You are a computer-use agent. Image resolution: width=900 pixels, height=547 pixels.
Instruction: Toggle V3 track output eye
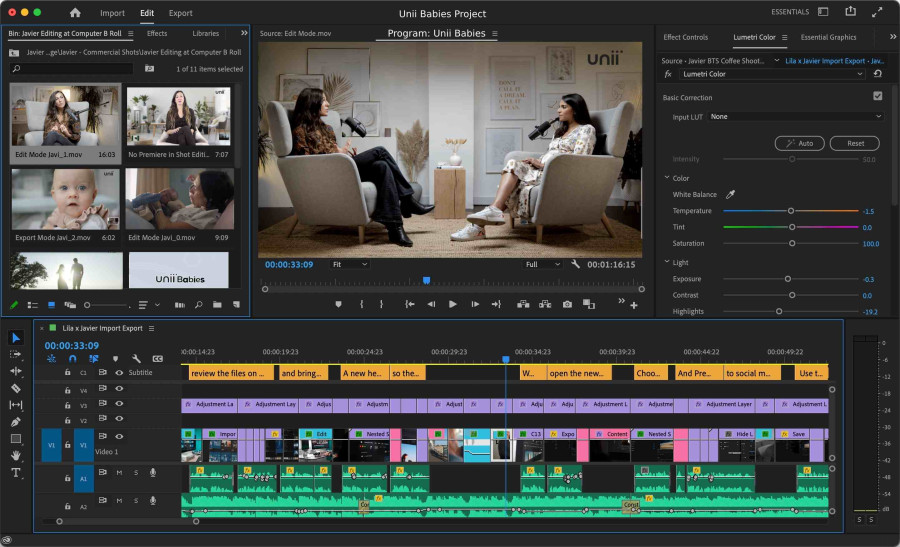tap(119, 404)
